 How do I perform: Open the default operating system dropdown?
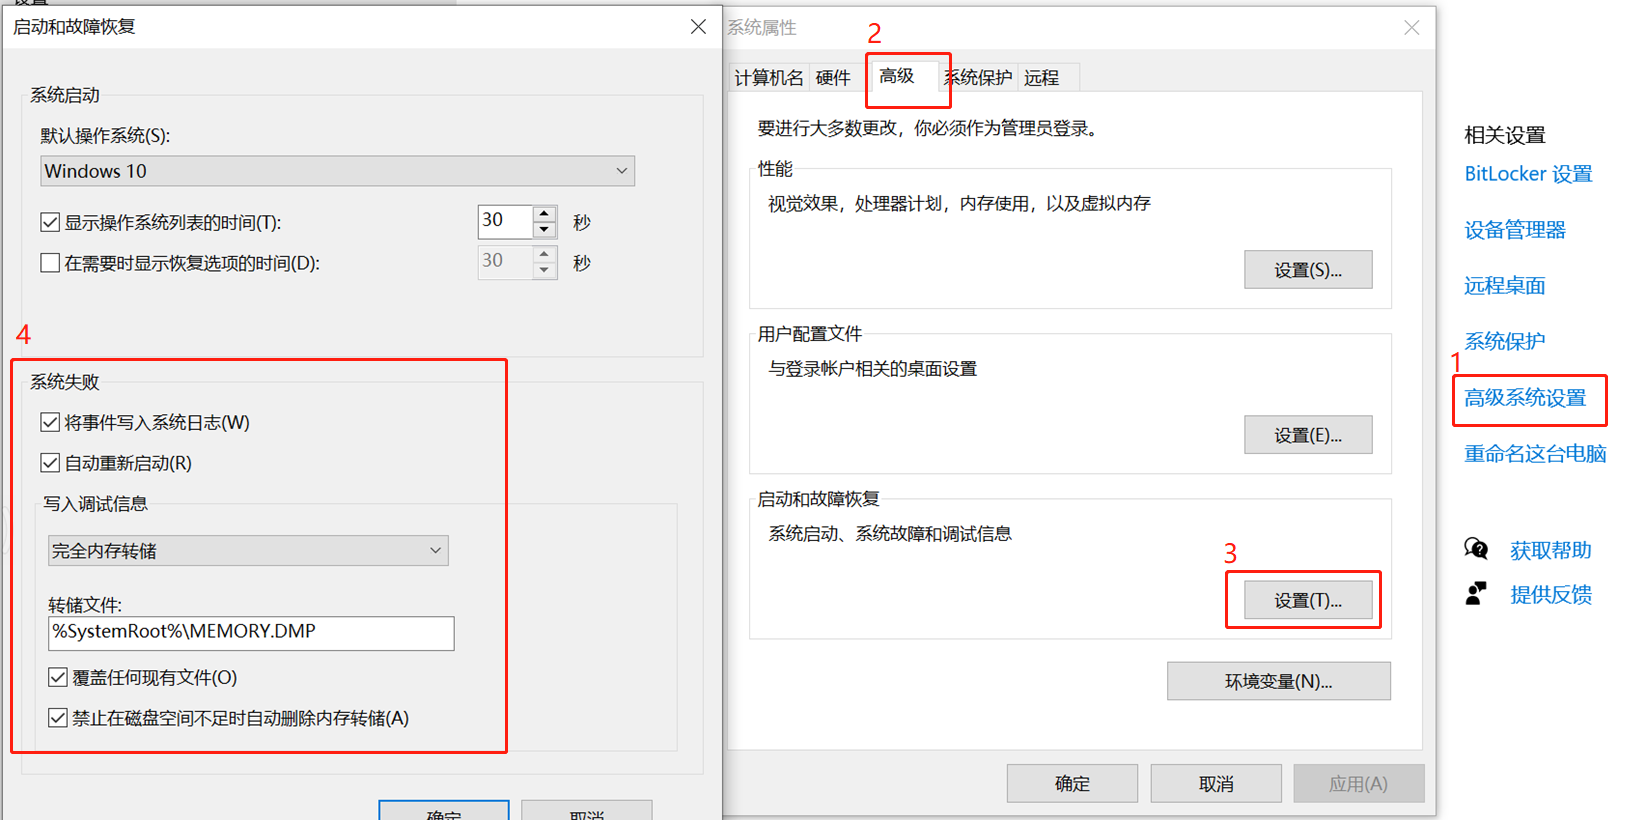[x=337, y=171]
